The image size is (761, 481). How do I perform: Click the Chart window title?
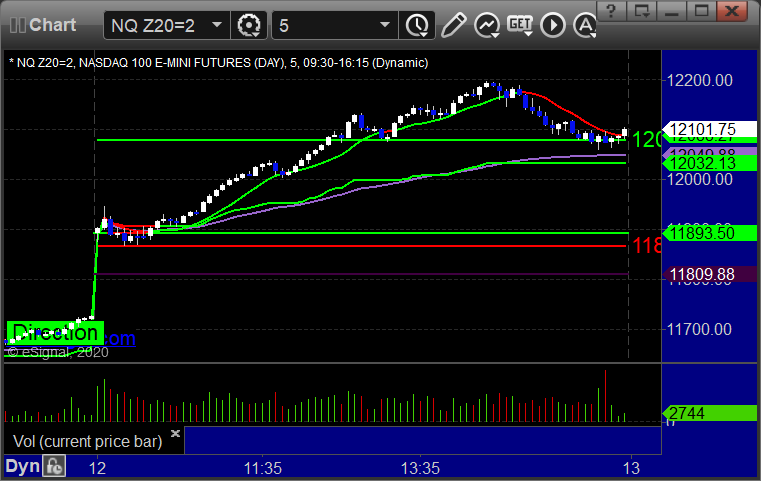[x=52, y=25]
